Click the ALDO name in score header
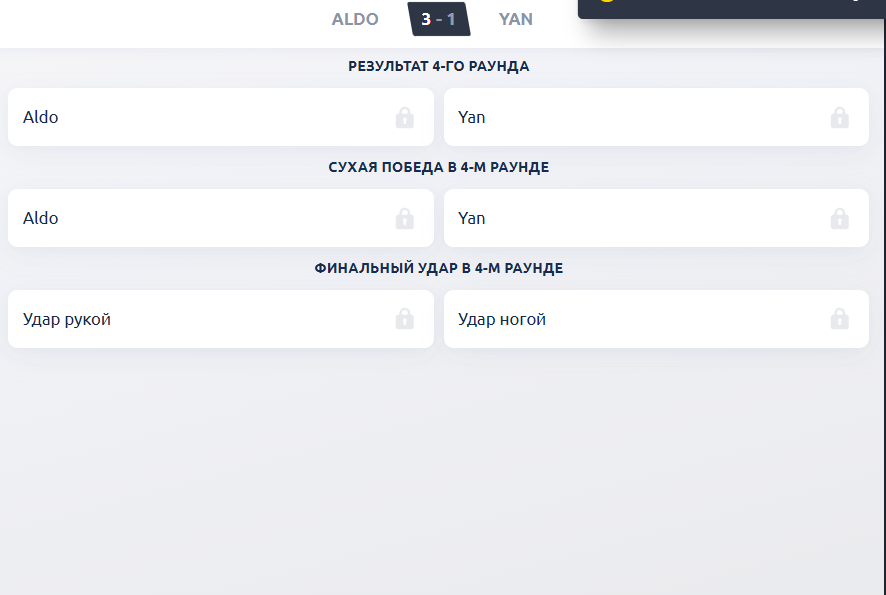 355,19
